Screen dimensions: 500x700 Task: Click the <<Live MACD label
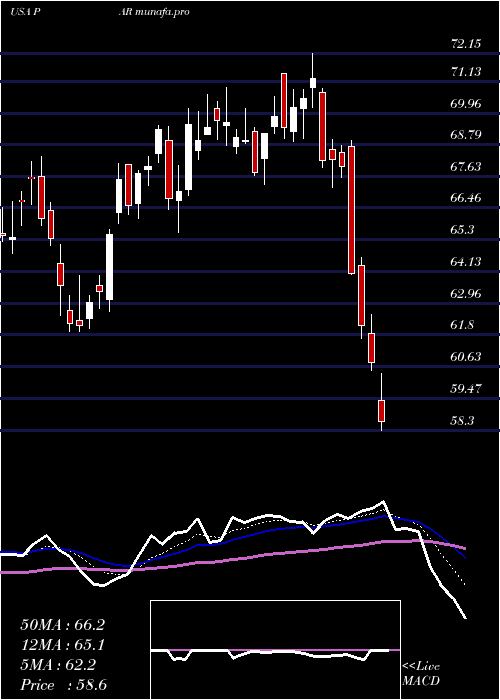click(x=421, y=674)
